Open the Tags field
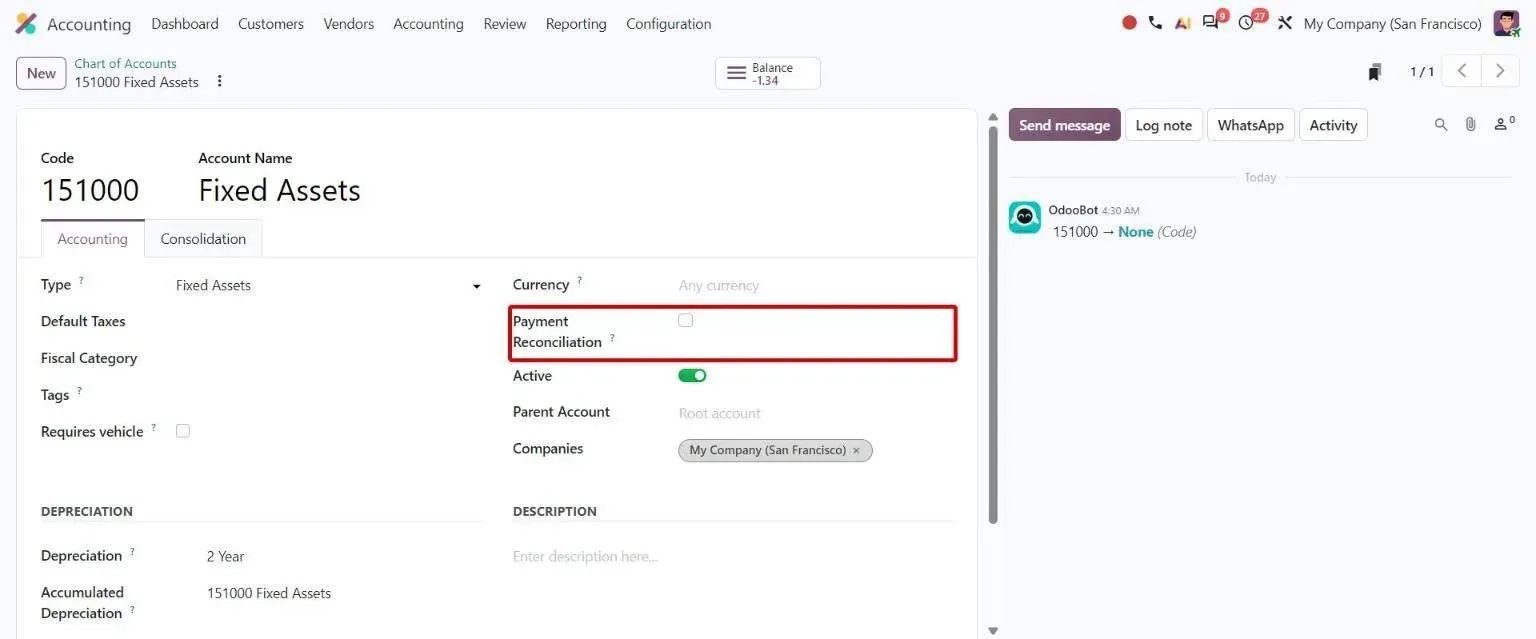Image resolution: width=1536 pixels, height=639 pixels. [x=328, y=395]
